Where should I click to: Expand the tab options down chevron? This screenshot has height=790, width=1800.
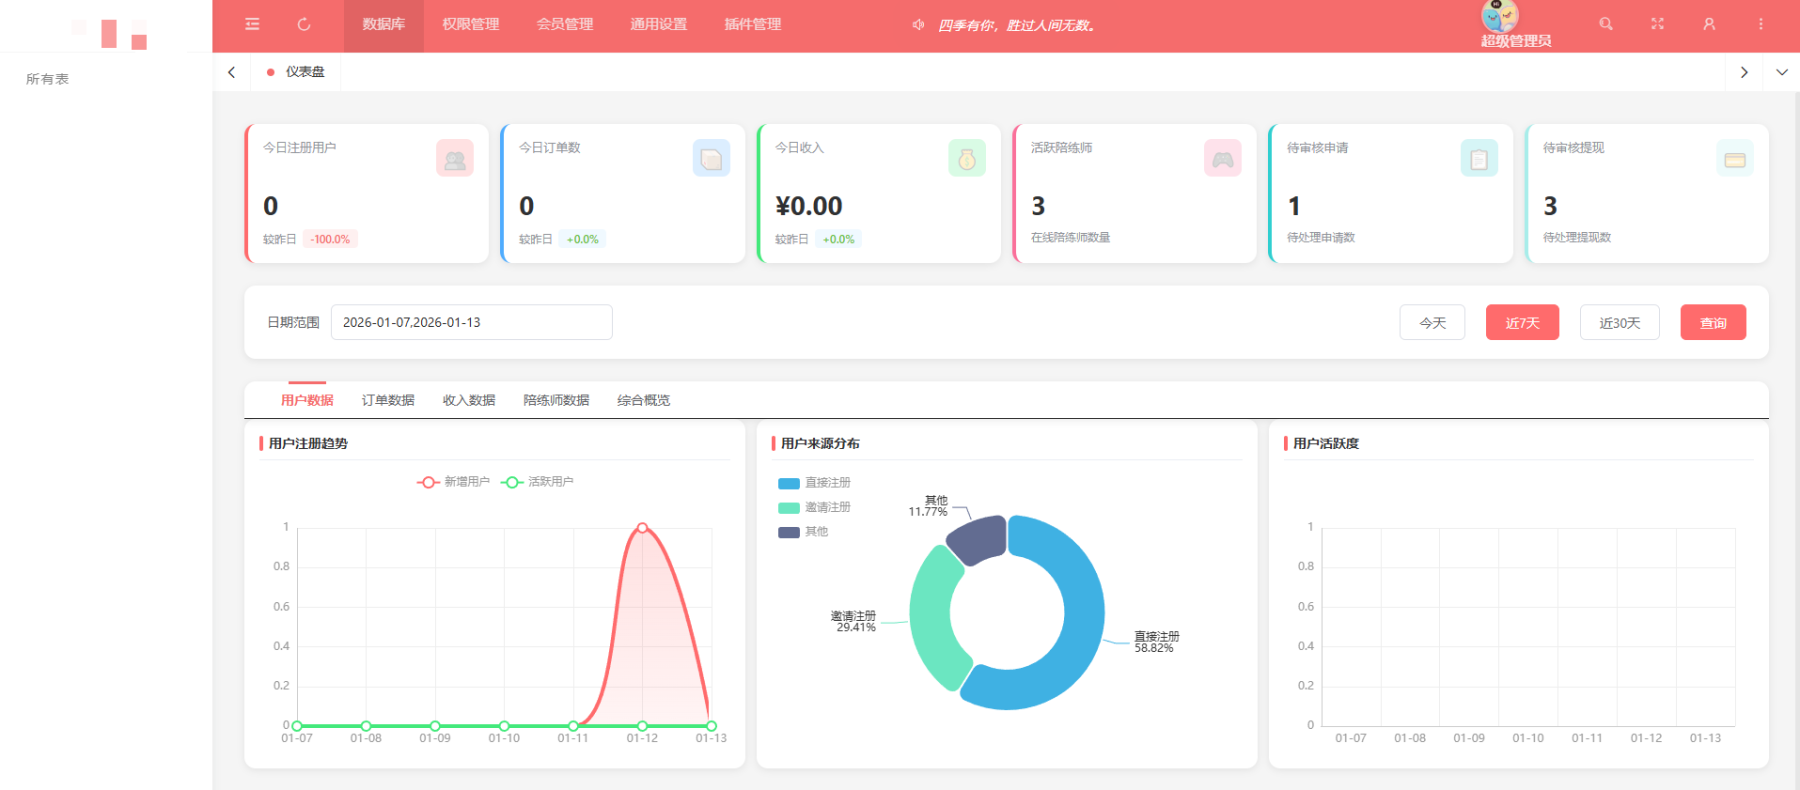tap(1781, 72)
